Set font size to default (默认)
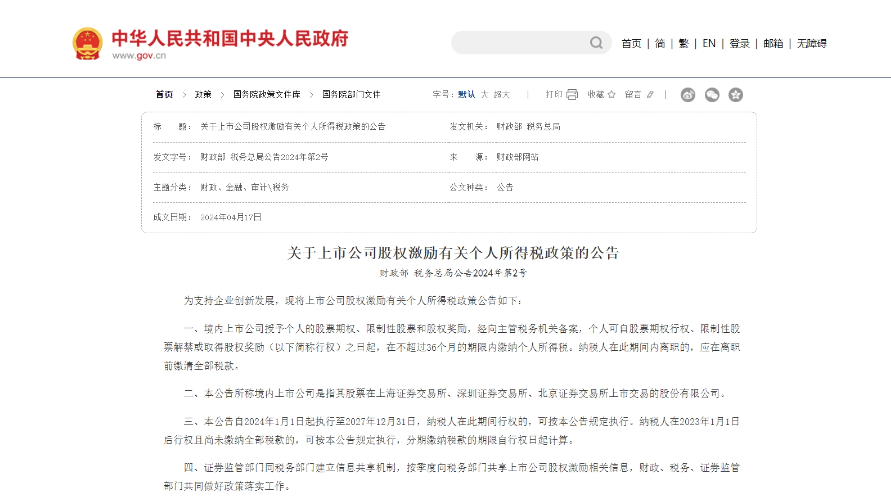Image resolution: width=891 pixels, height=501 pixels. point(467,94)
